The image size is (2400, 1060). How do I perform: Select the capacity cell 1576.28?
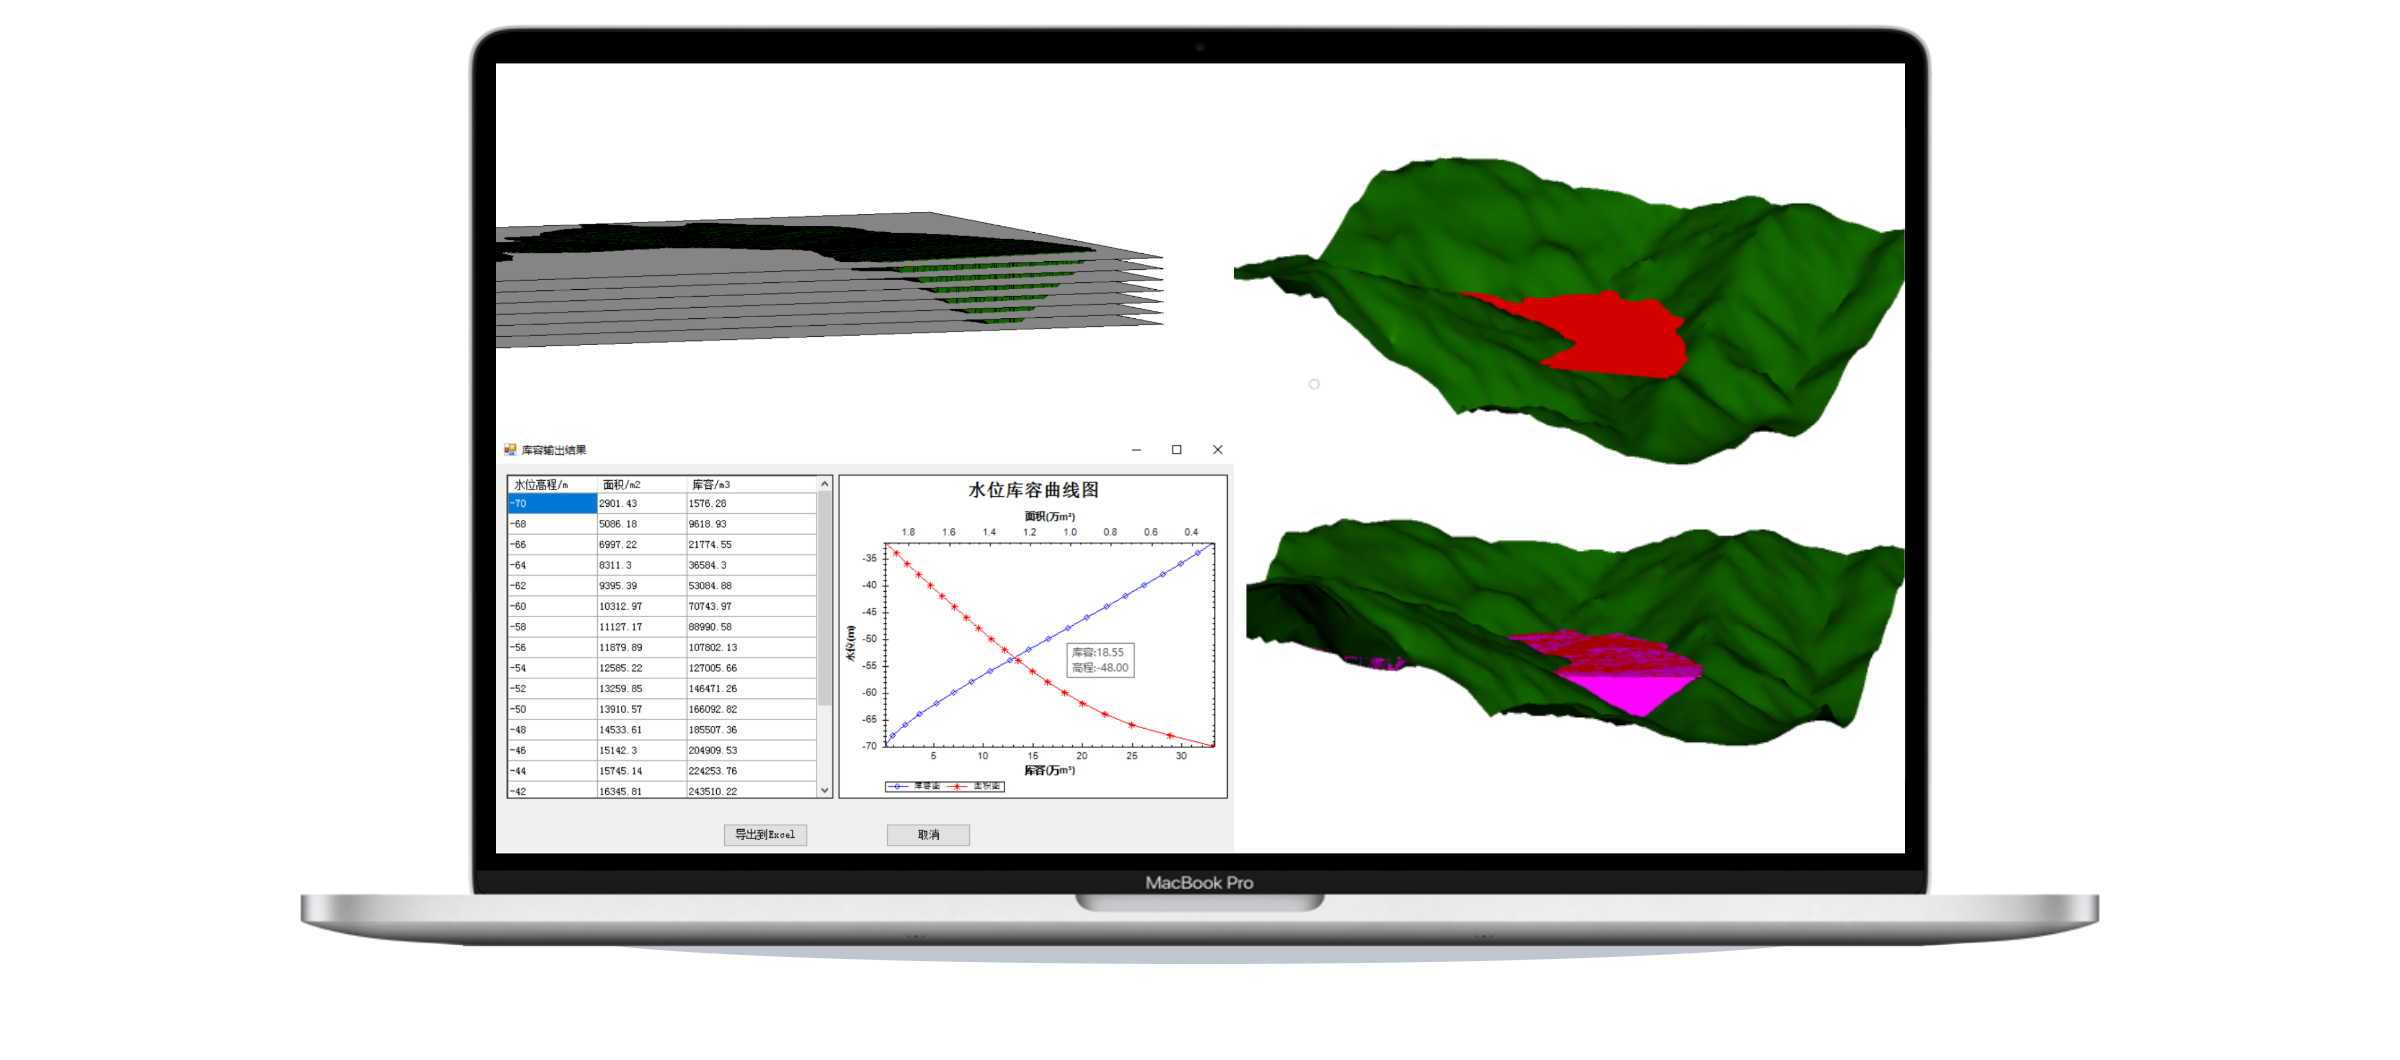pos(751,504)
